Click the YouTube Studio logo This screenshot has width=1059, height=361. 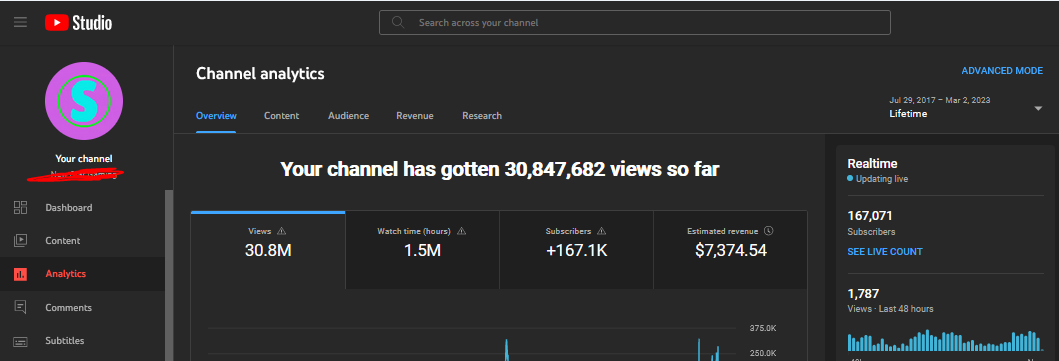78,23
